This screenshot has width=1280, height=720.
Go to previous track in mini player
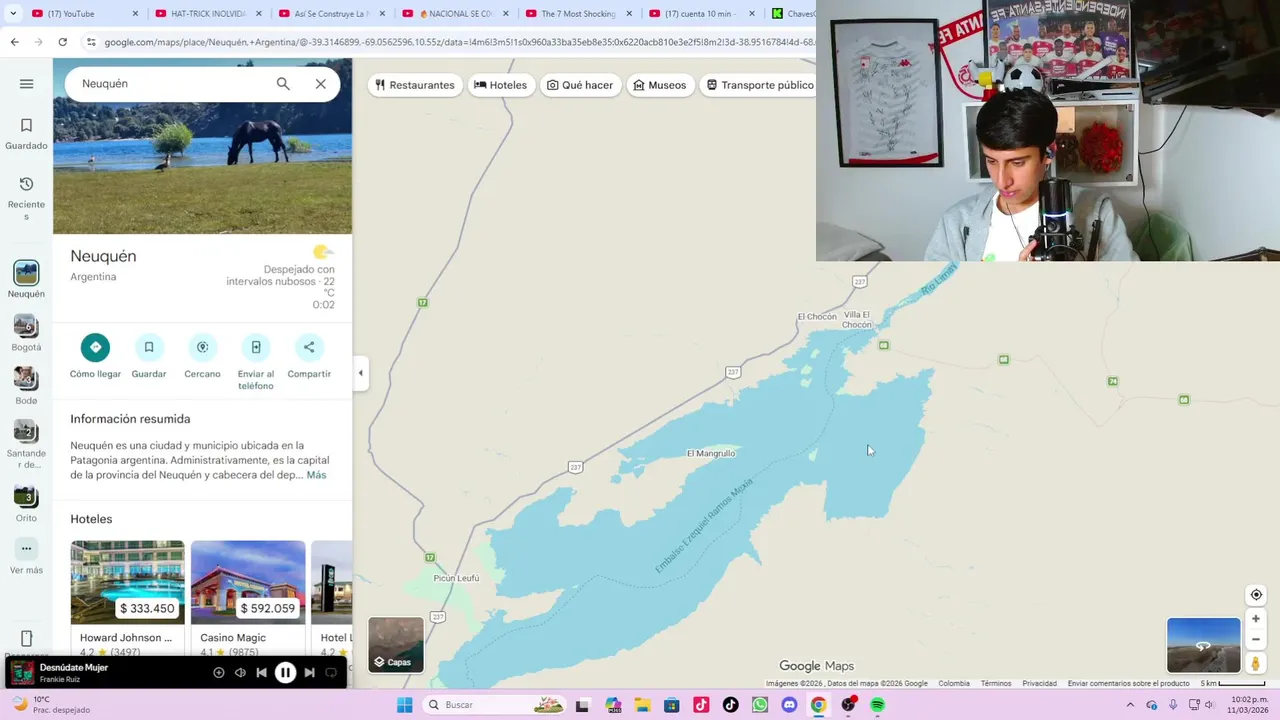click(261, 673)
